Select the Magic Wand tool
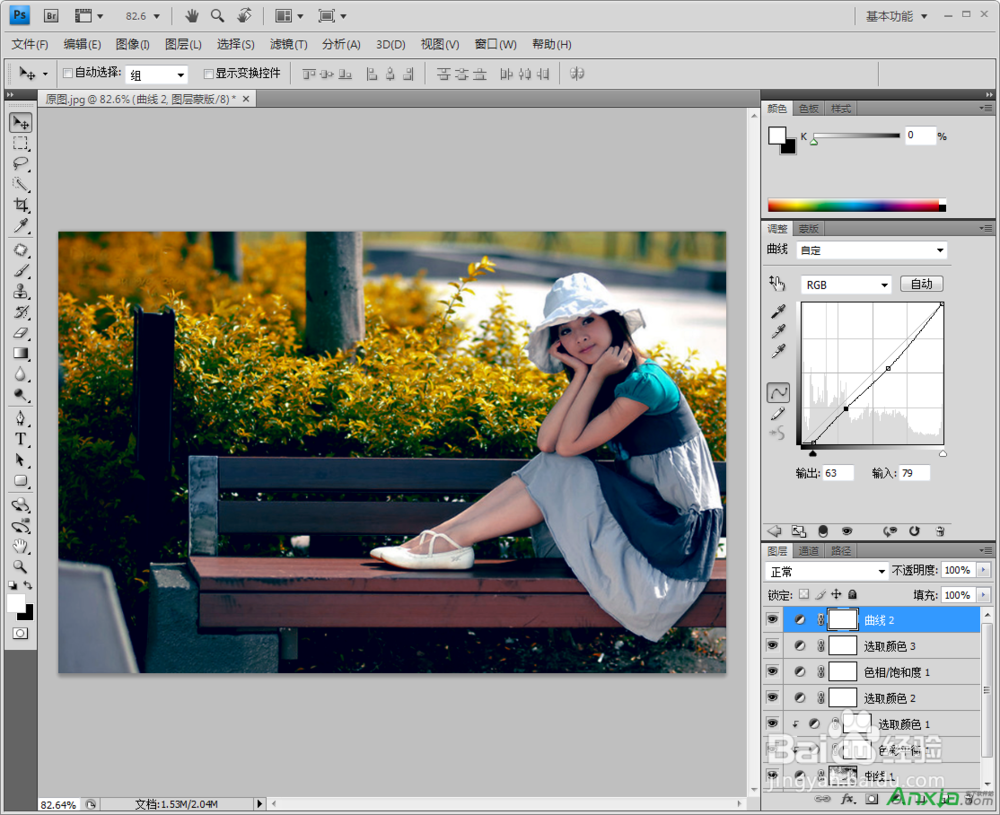 coord(20,184)
